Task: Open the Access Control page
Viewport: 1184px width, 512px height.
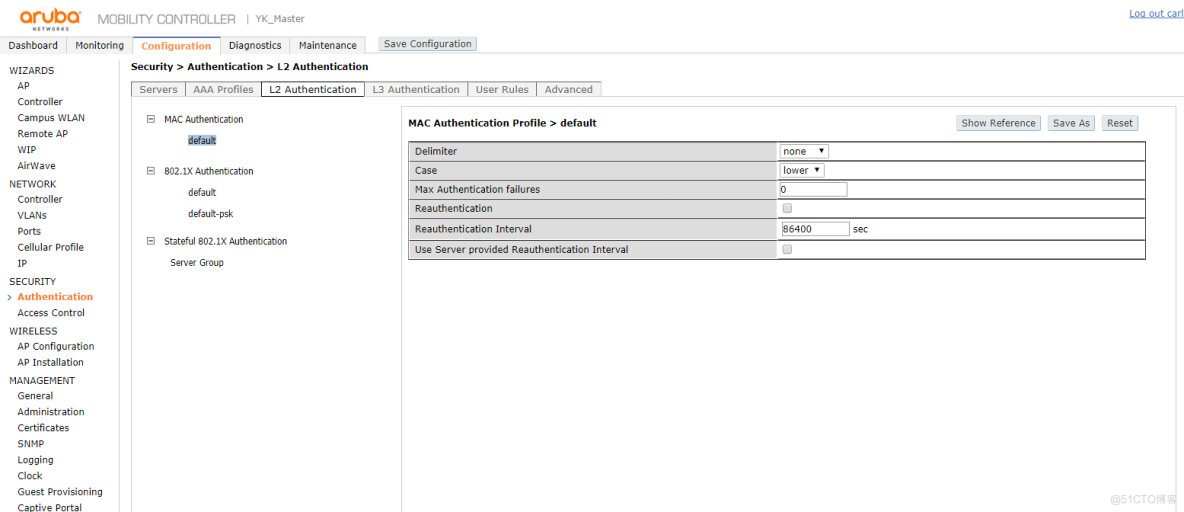Action: pyautogui.click(x=51, y=313)
